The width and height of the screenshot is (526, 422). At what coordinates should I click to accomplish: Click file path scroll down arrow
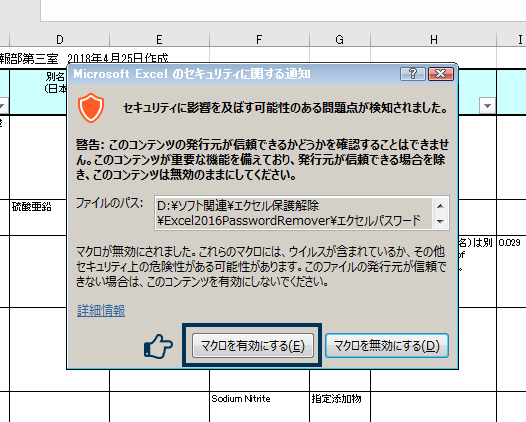[440, 221]
